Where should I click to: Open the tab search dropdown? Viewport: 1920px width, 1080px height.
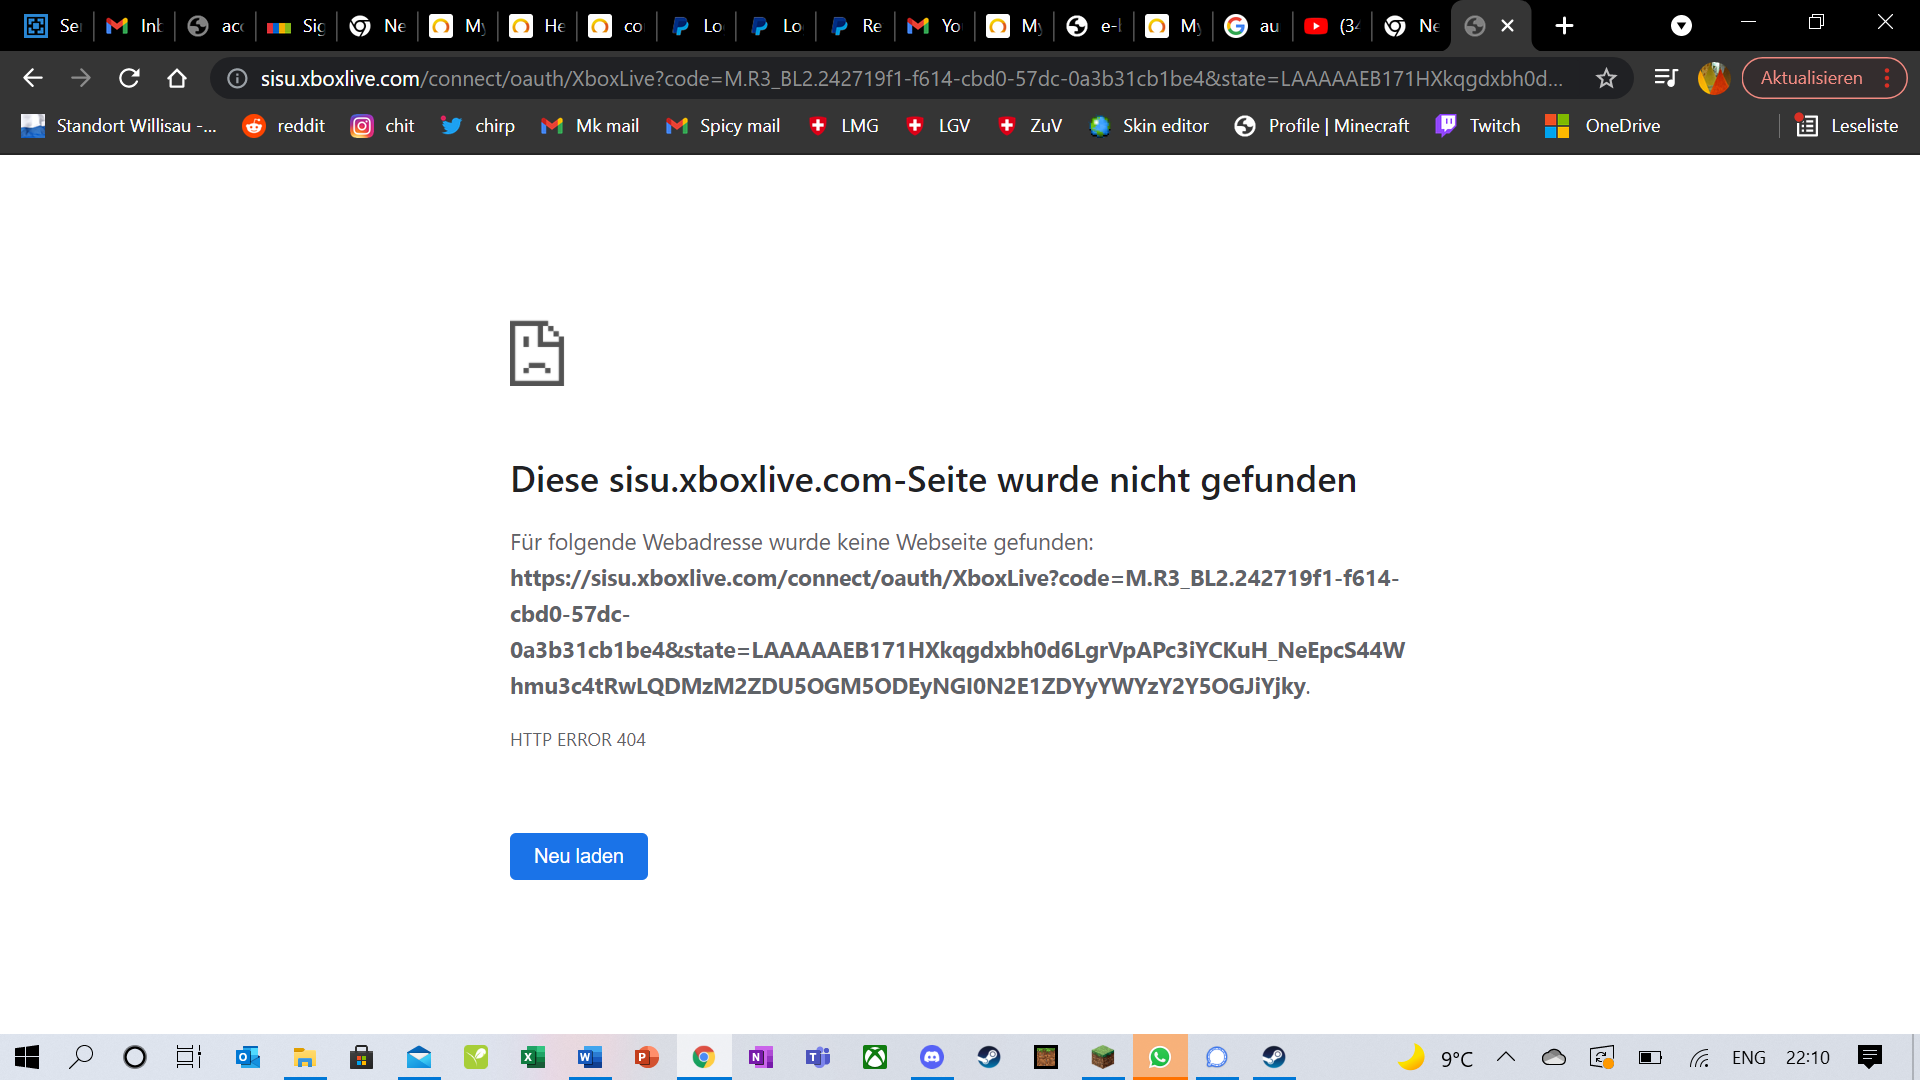[1681, 26]
